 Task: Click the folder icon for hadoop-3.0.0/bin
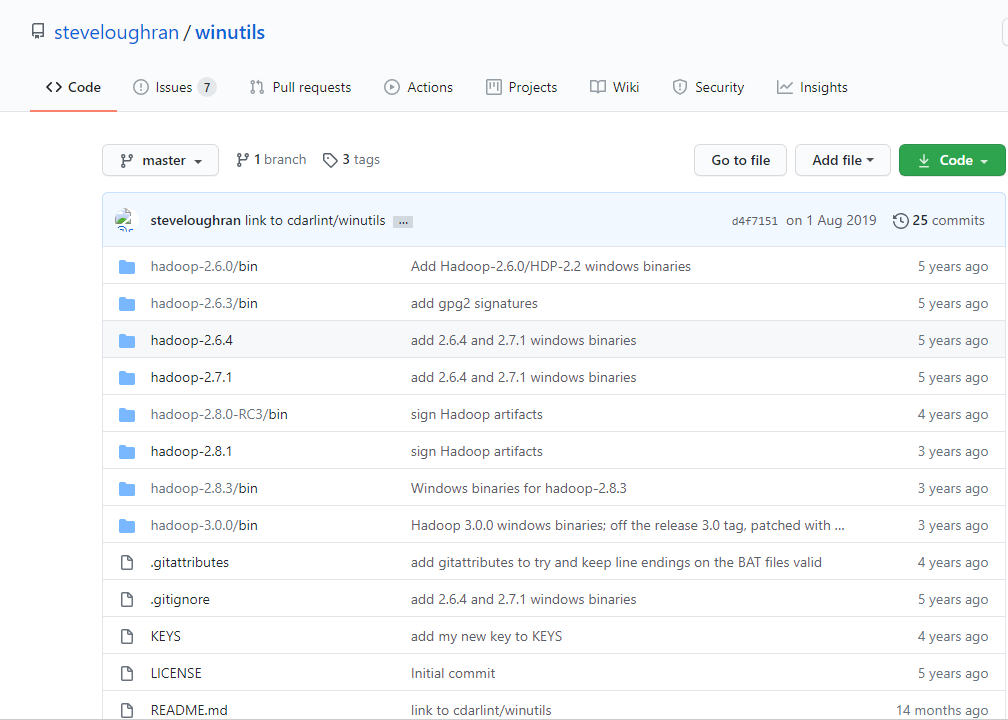127,526
